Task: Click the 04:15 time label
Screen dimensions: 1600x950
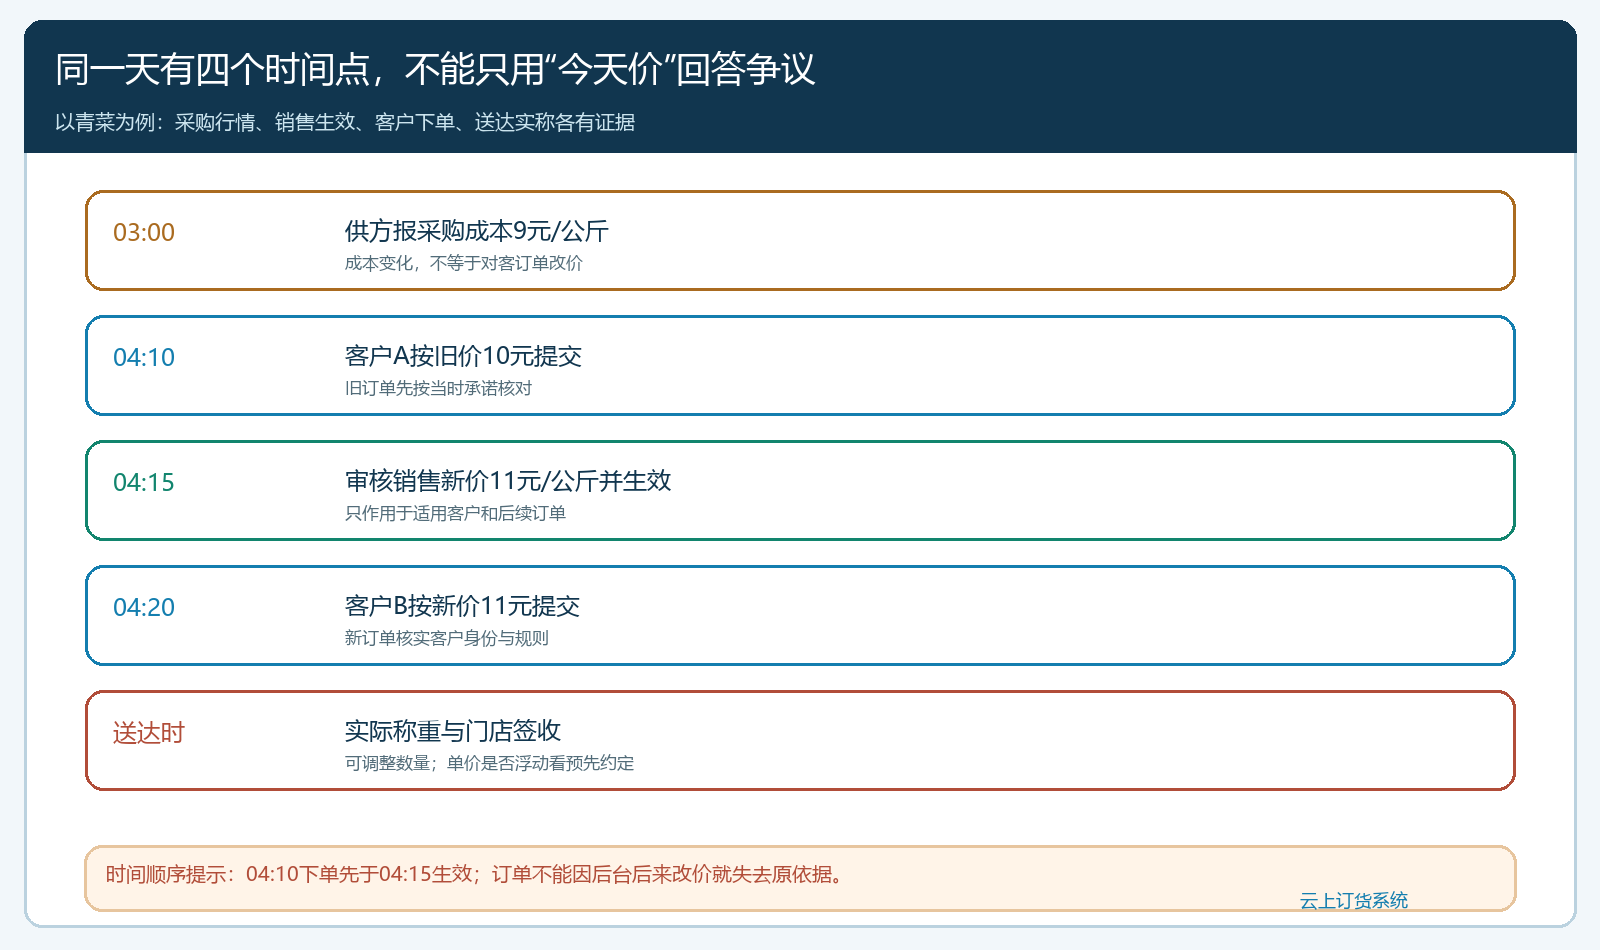Action: pyautogui.click(x=144, y=482)
